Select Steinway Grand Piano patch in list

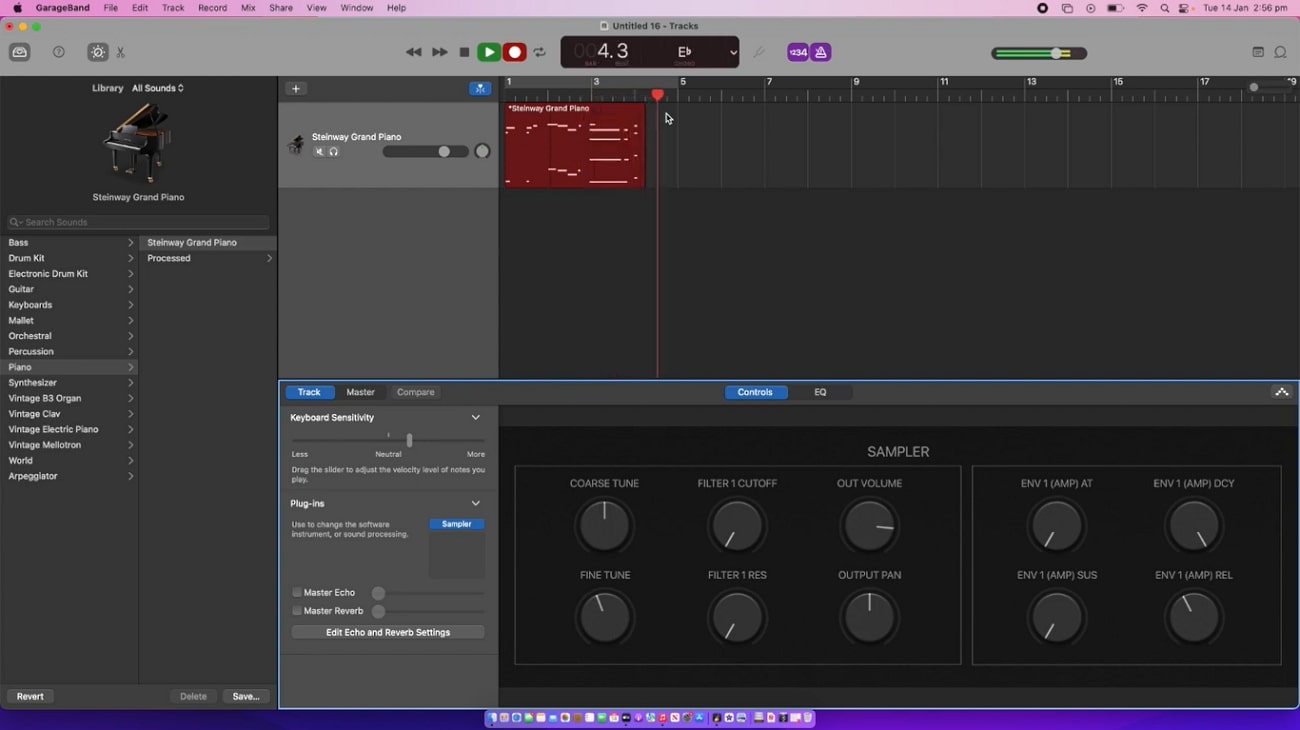coord(208,243)
